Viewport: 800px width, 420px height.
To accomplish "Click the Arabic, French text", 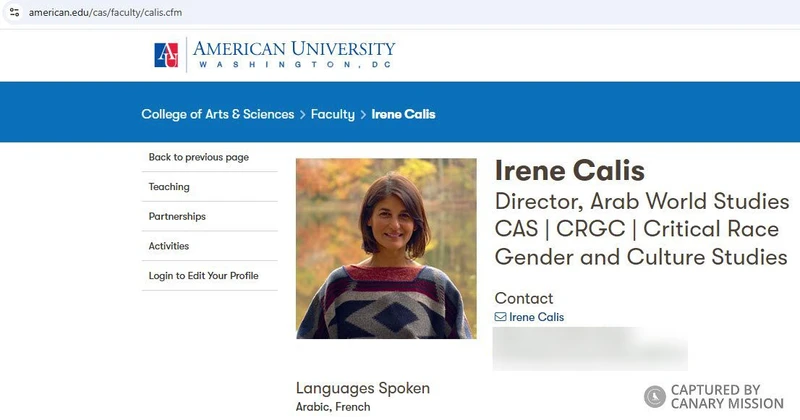I will click(333, 407).
